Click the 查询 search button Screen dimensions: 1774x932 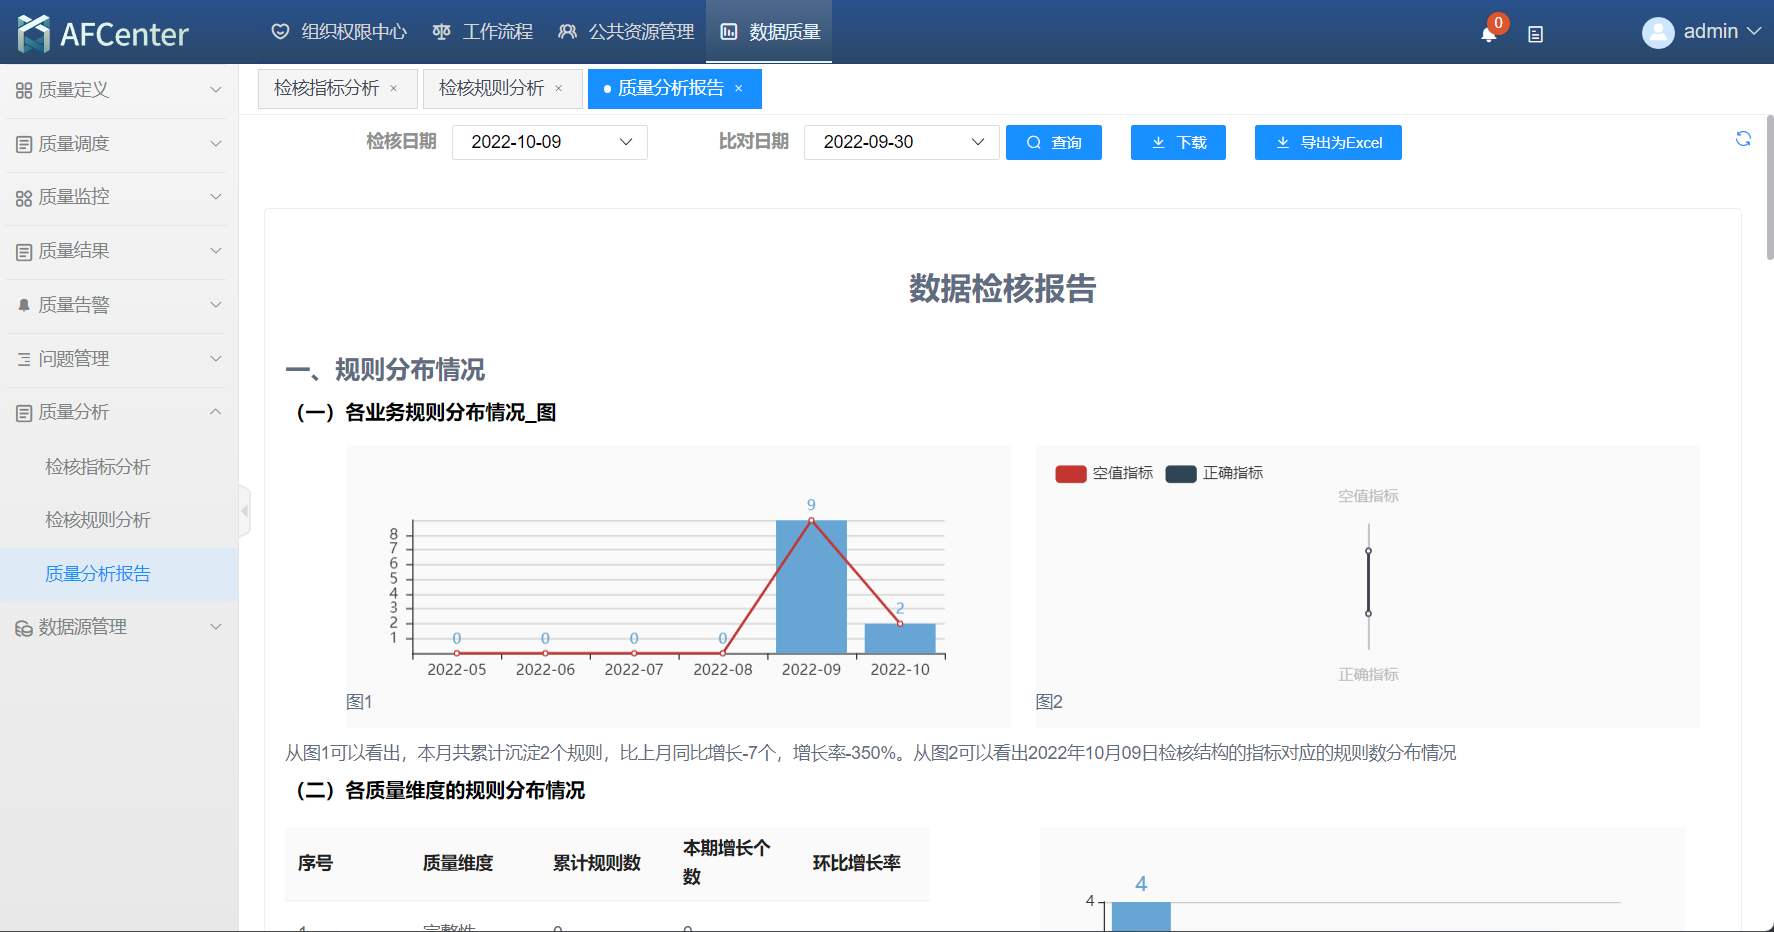[x=1053, y=142]
